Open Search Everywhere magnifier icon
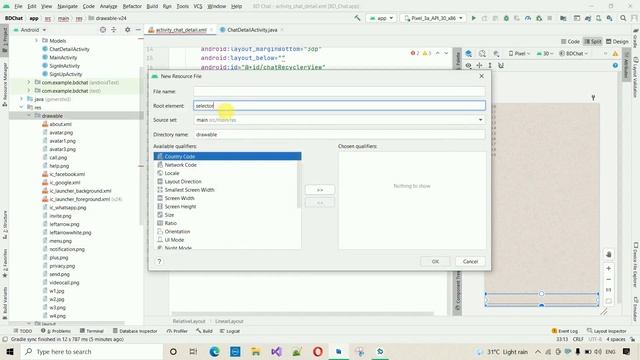This screenshot has height=360, width=640. click(x=623, y=18)
